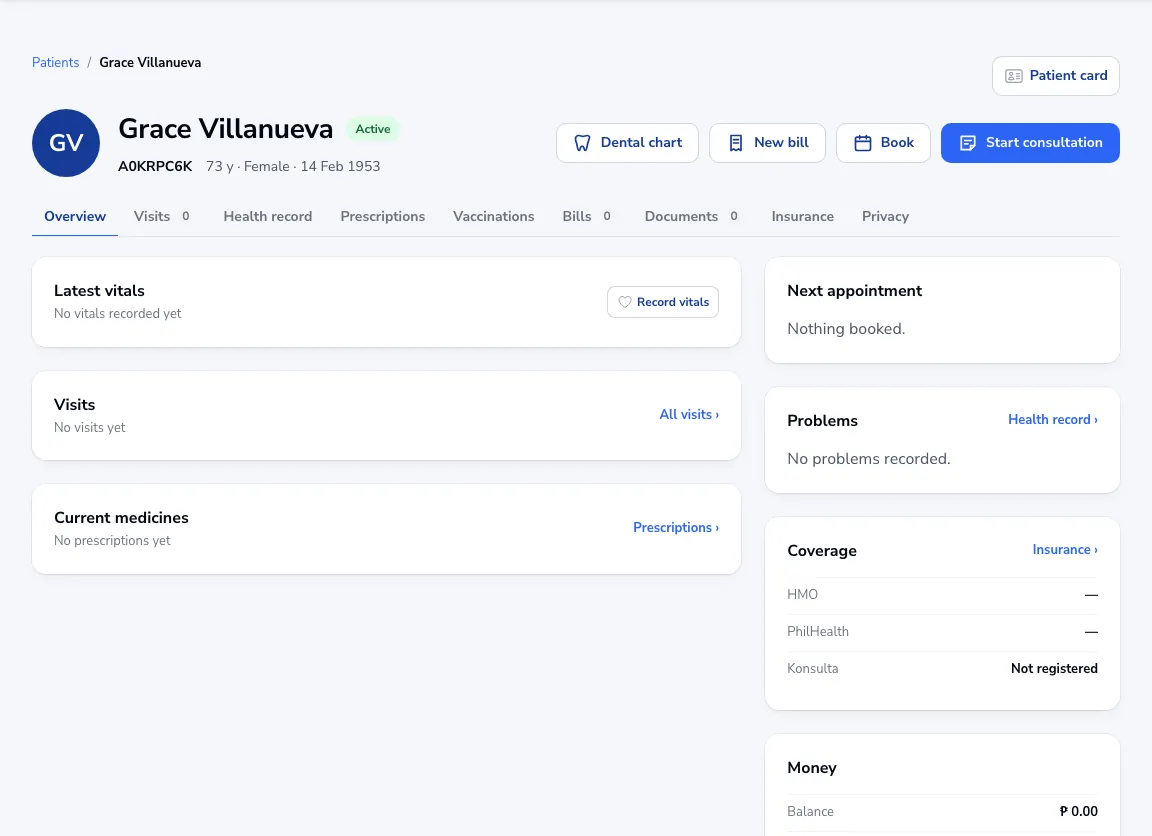This screenshot has width=1152, height=836.
Task: Switch to the Visits tab
Action: pyautogui.click(x=162, y=216)
